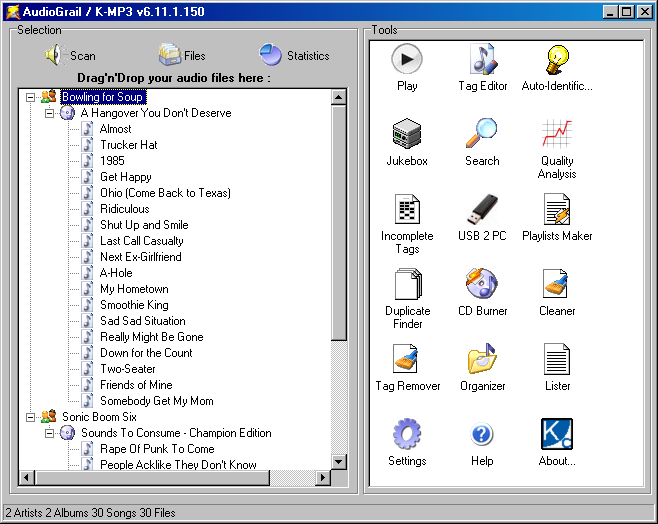This screenshot has height=524, width=658.
Task: Click the horizontal scrollbar thumb
Action: (x=152, y=477)
